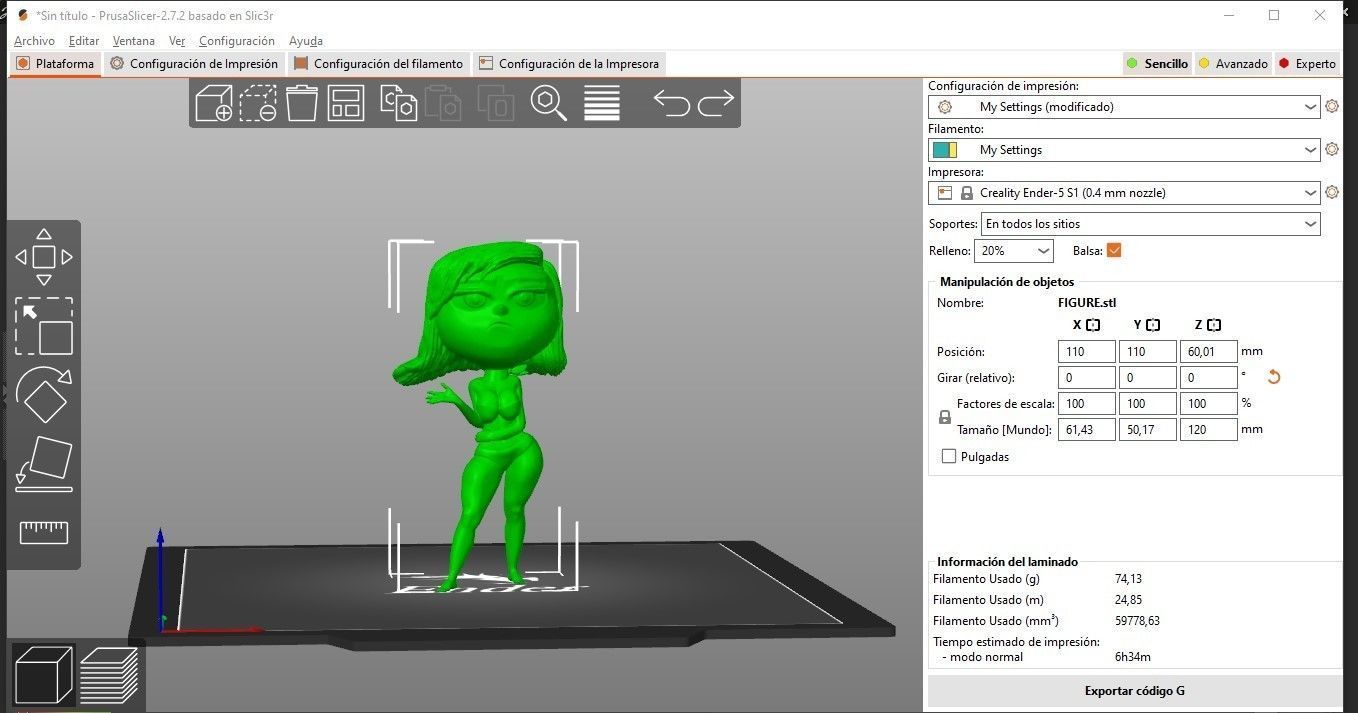Switch to 3D editor view cube
Image resolution: width=1358 pixels, height=713 pixels.
coord(44,675)
